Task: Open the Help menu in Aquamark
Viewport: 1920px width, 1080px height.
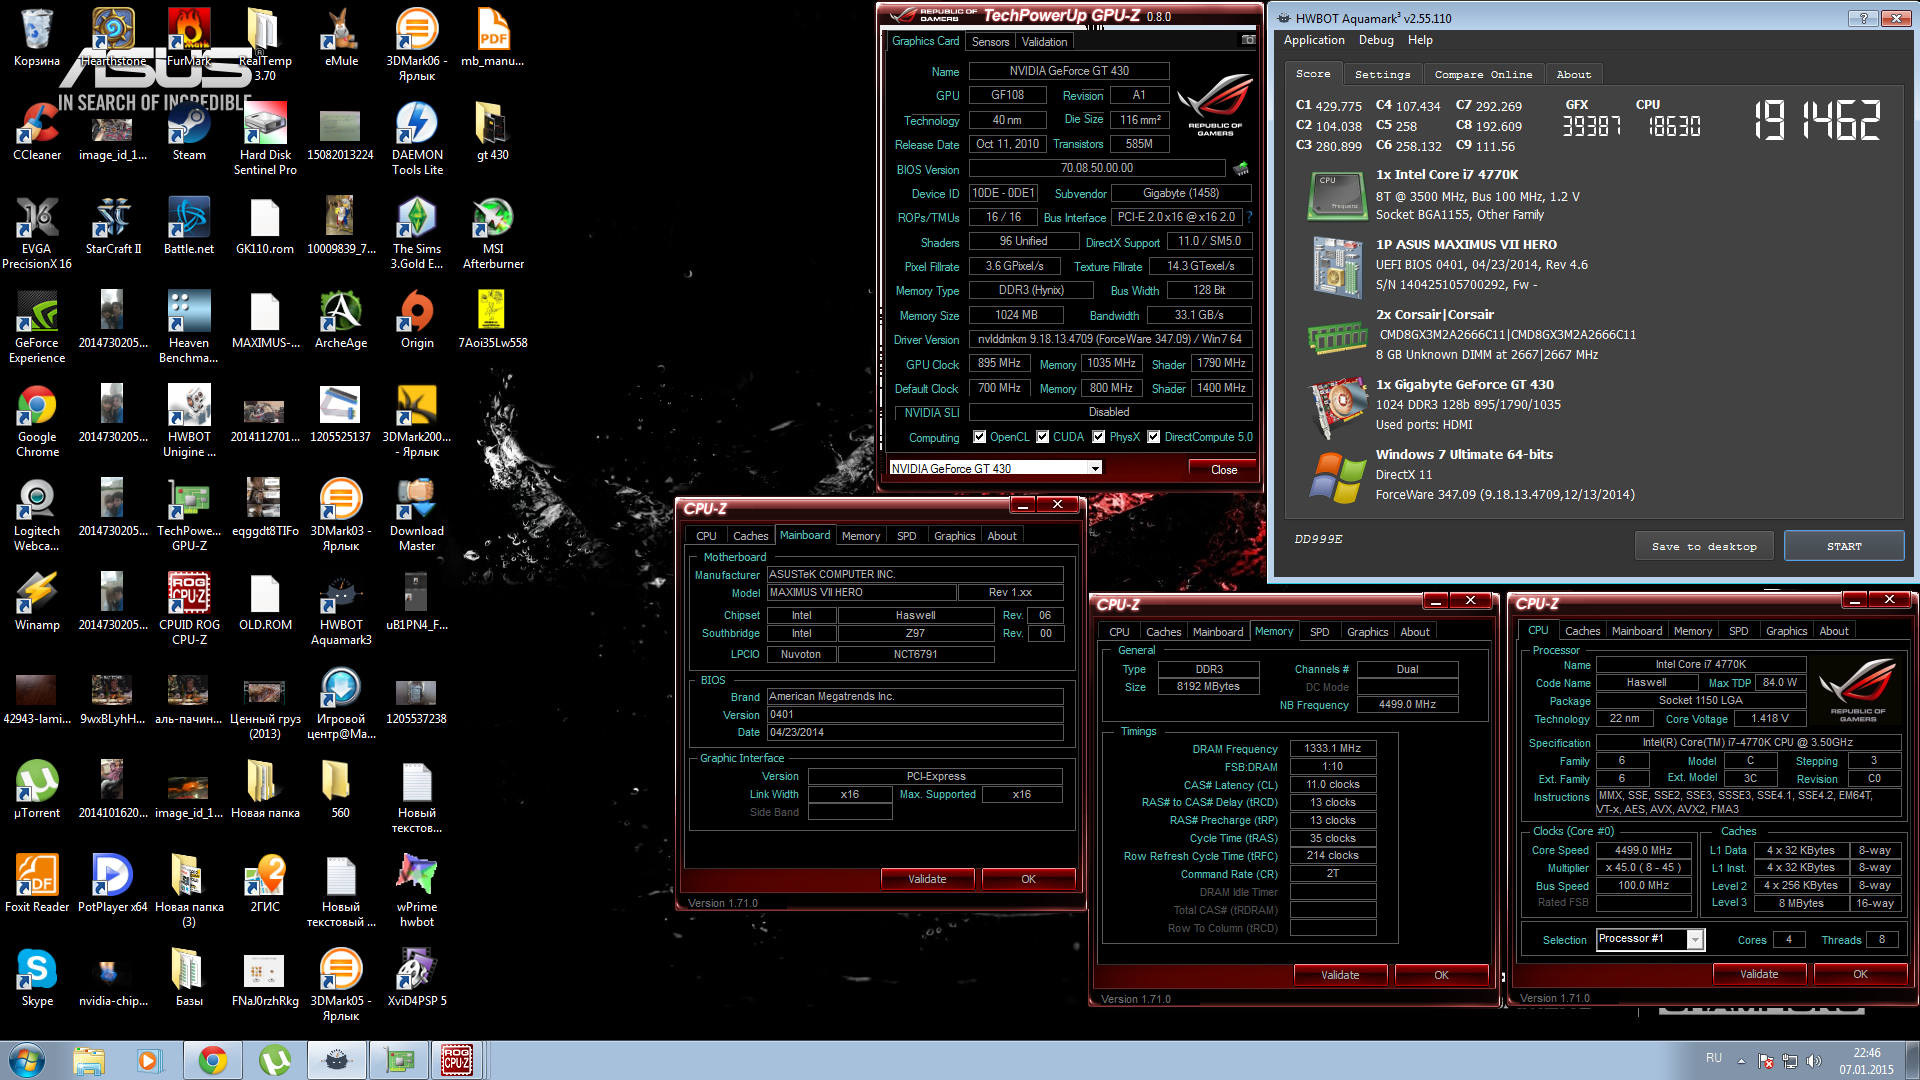Action: click(1420, 40)
